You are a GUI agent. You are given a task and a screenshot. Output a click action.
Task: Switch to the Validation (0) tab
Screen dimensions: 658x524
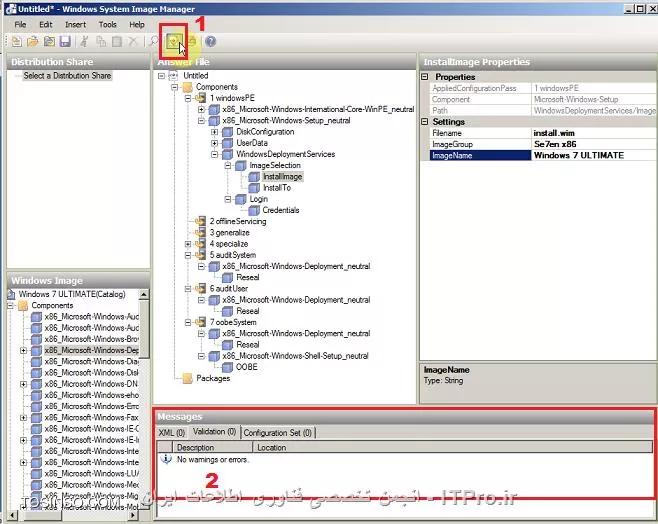[x=214, y=432]
